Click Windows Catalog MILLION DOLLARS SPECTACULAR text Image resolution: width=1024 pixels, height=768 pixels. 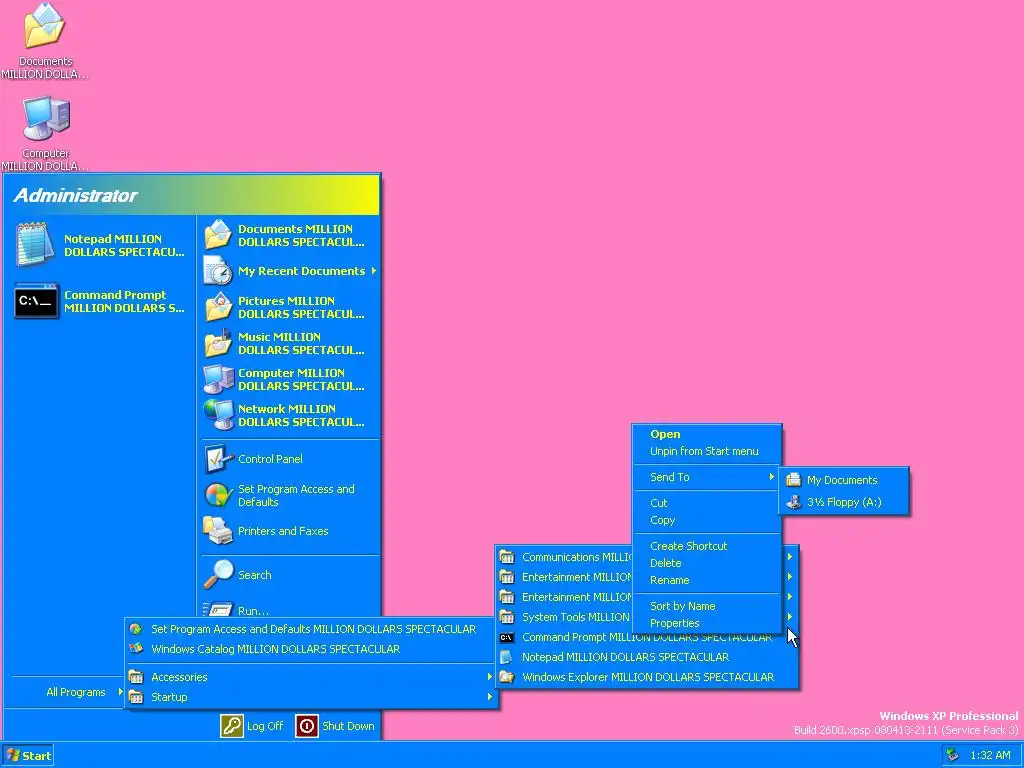pyautogui.click(x=276, y=648)
